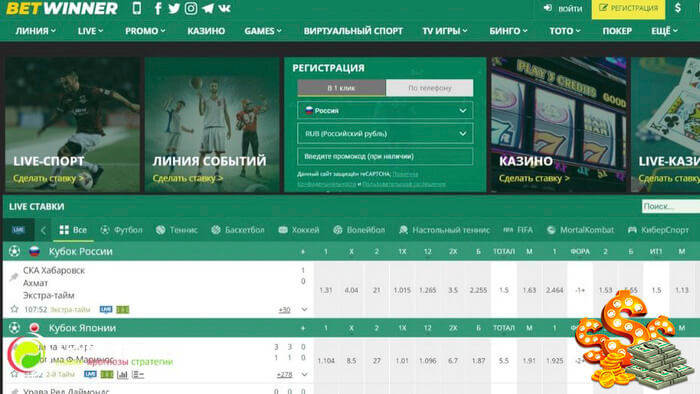This screenshot has height=394, width=700.
Task: Filter live bets by MortalKombat
Action: point(580,230)
